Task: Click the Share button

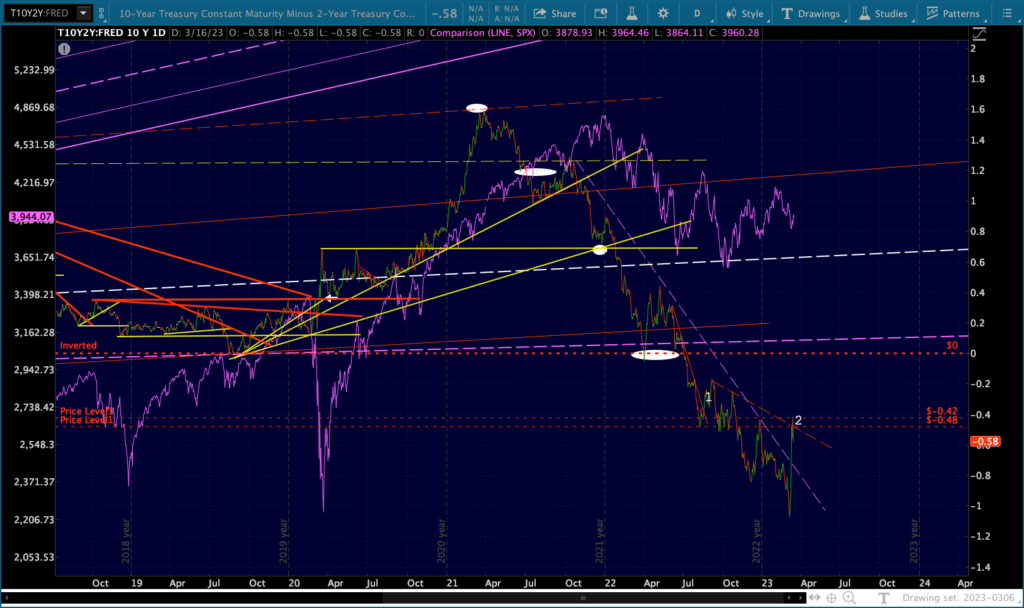Action: (x=555, y=13)
